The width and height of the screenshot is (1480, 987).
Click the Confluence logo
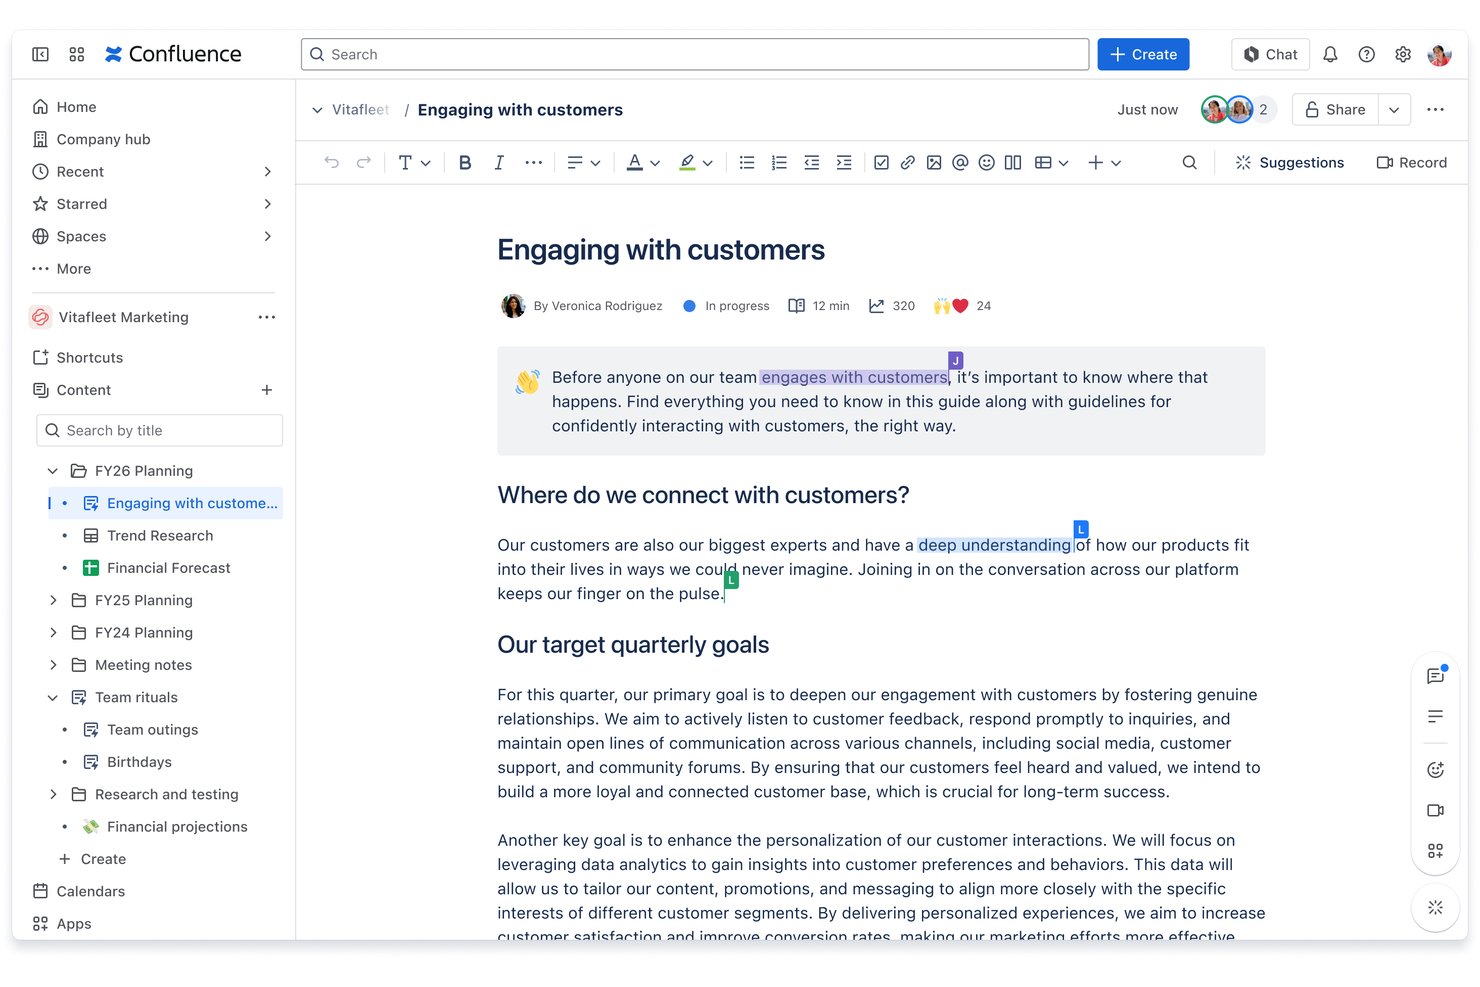coord(173,54)
